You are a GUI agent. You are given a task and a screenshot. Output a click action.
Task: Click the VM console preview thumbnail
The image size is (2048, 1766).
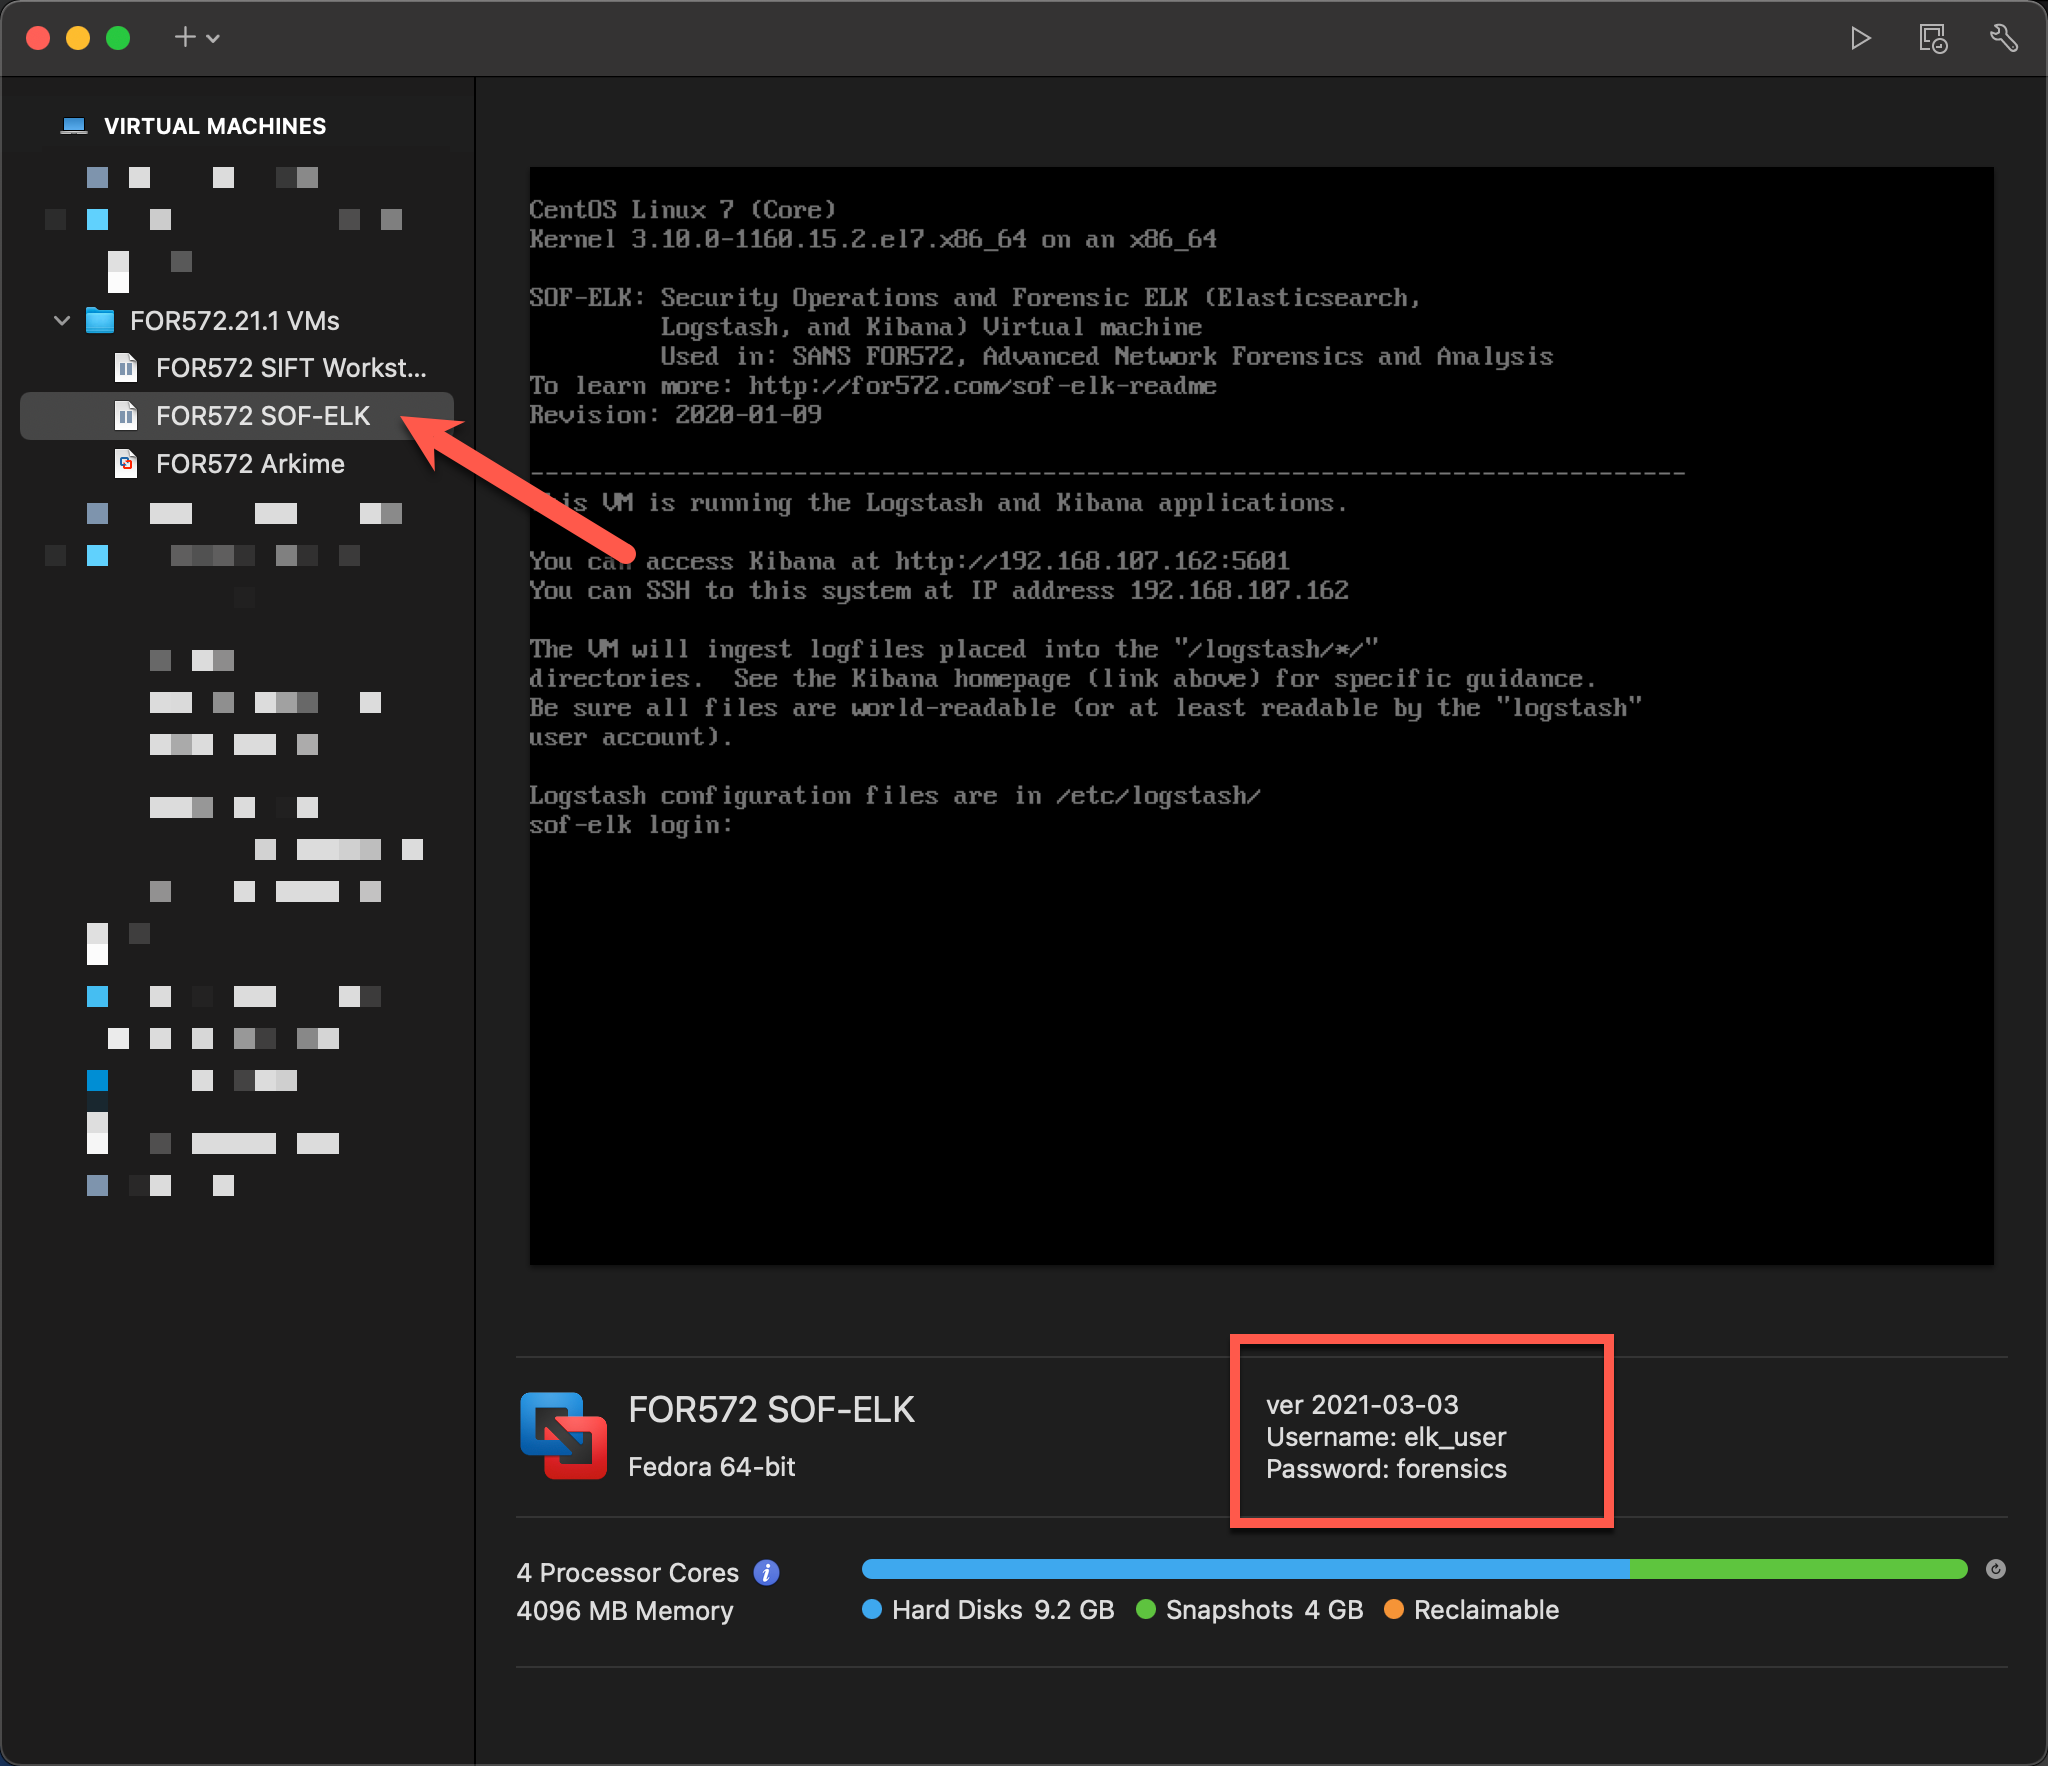tap(1260, 715)
